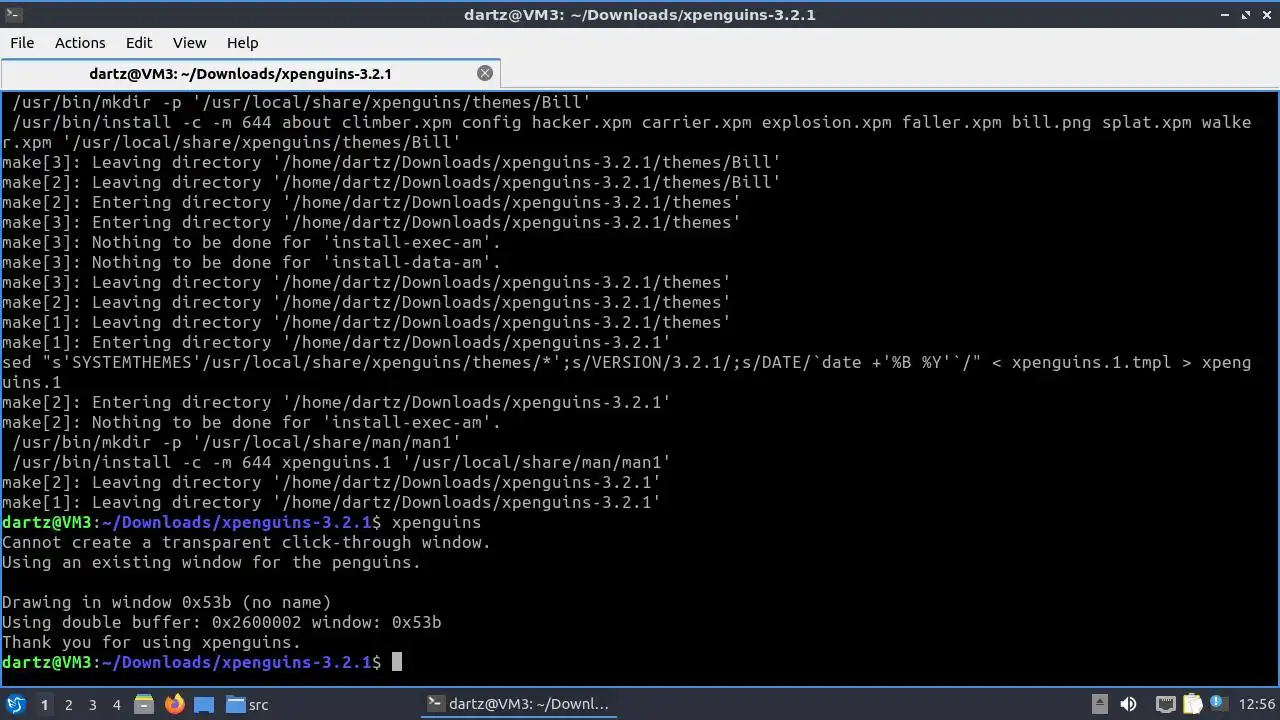Open the clipboard manager tray icon

click(x=1192, y=704)
